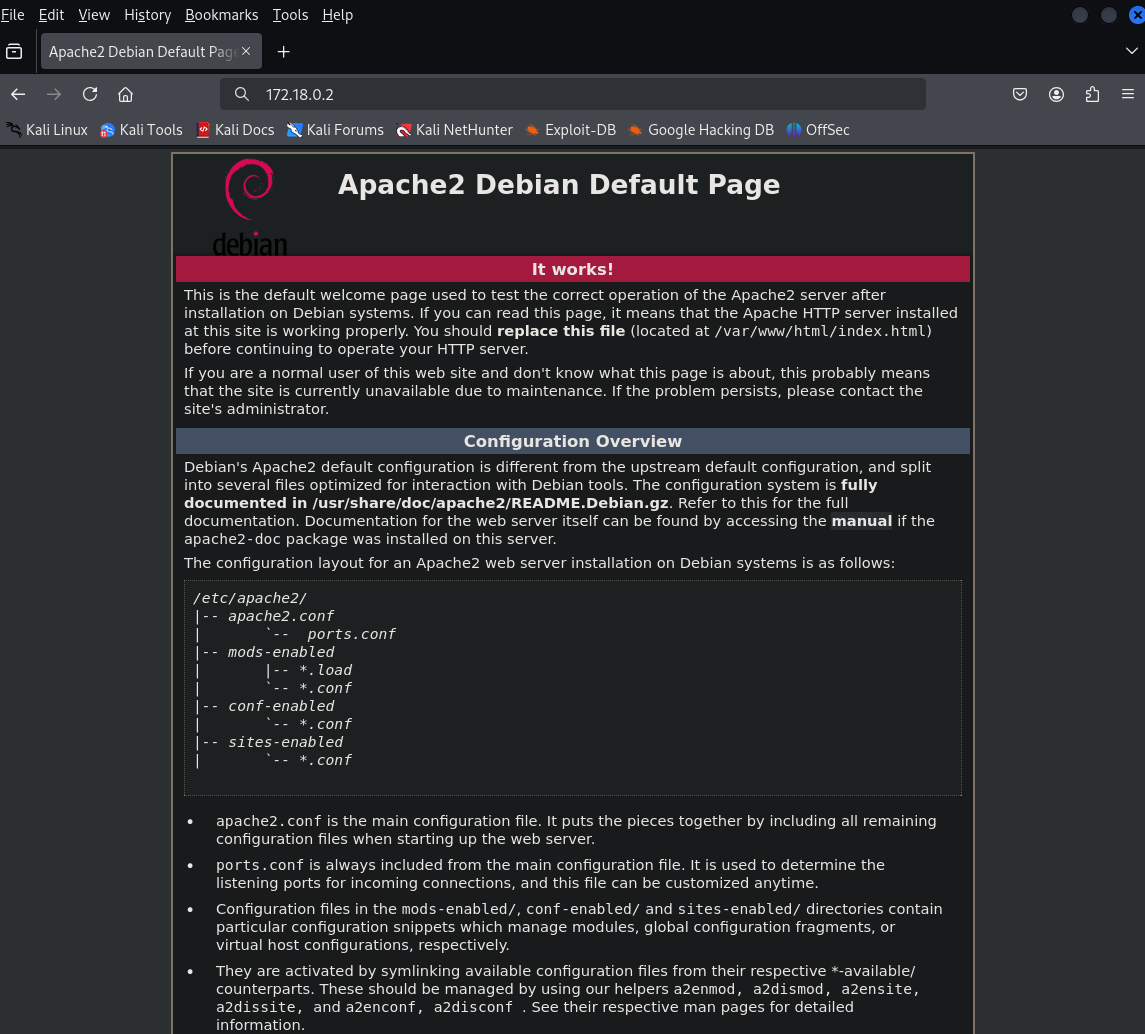
Task: Follow the 'manual' link in Configuration Overview
Action: 862,521
